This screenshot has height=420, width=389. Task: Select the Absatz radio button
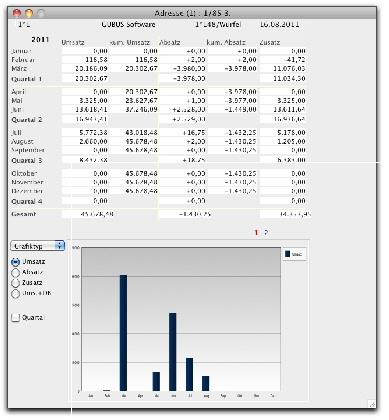click(x=16, y=273)
